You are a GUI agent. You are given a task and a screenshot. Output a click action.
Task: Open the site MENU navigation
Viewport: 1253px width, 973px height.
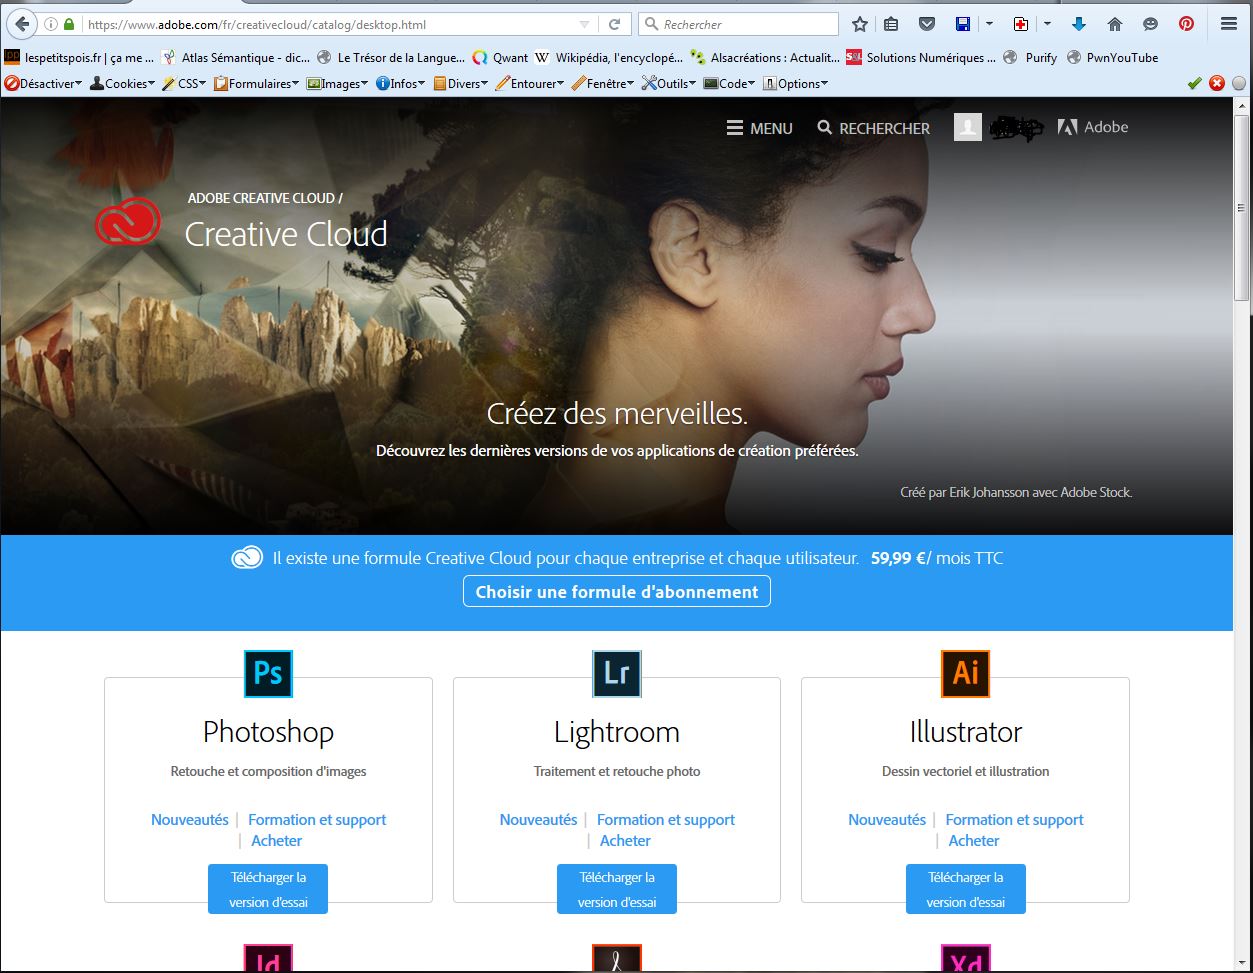(759, 128)
